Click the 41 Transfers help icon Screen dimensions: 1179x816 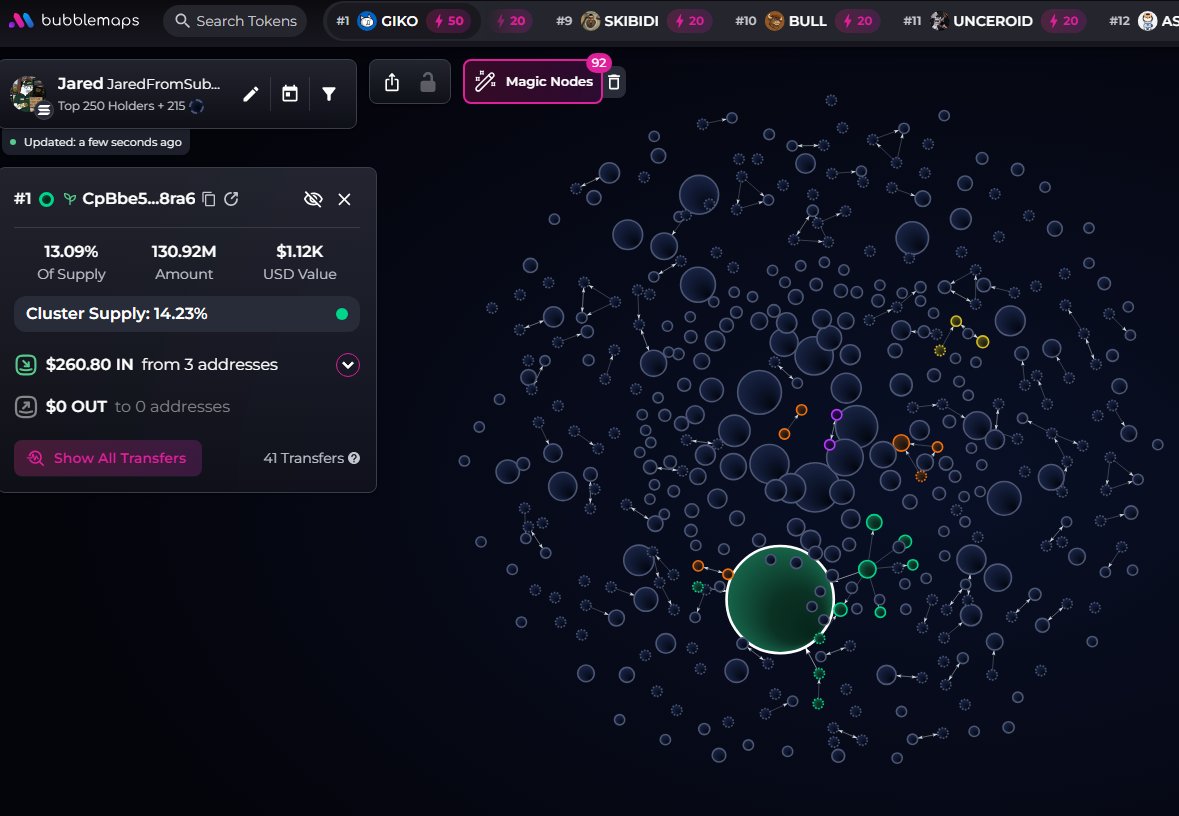353,458
